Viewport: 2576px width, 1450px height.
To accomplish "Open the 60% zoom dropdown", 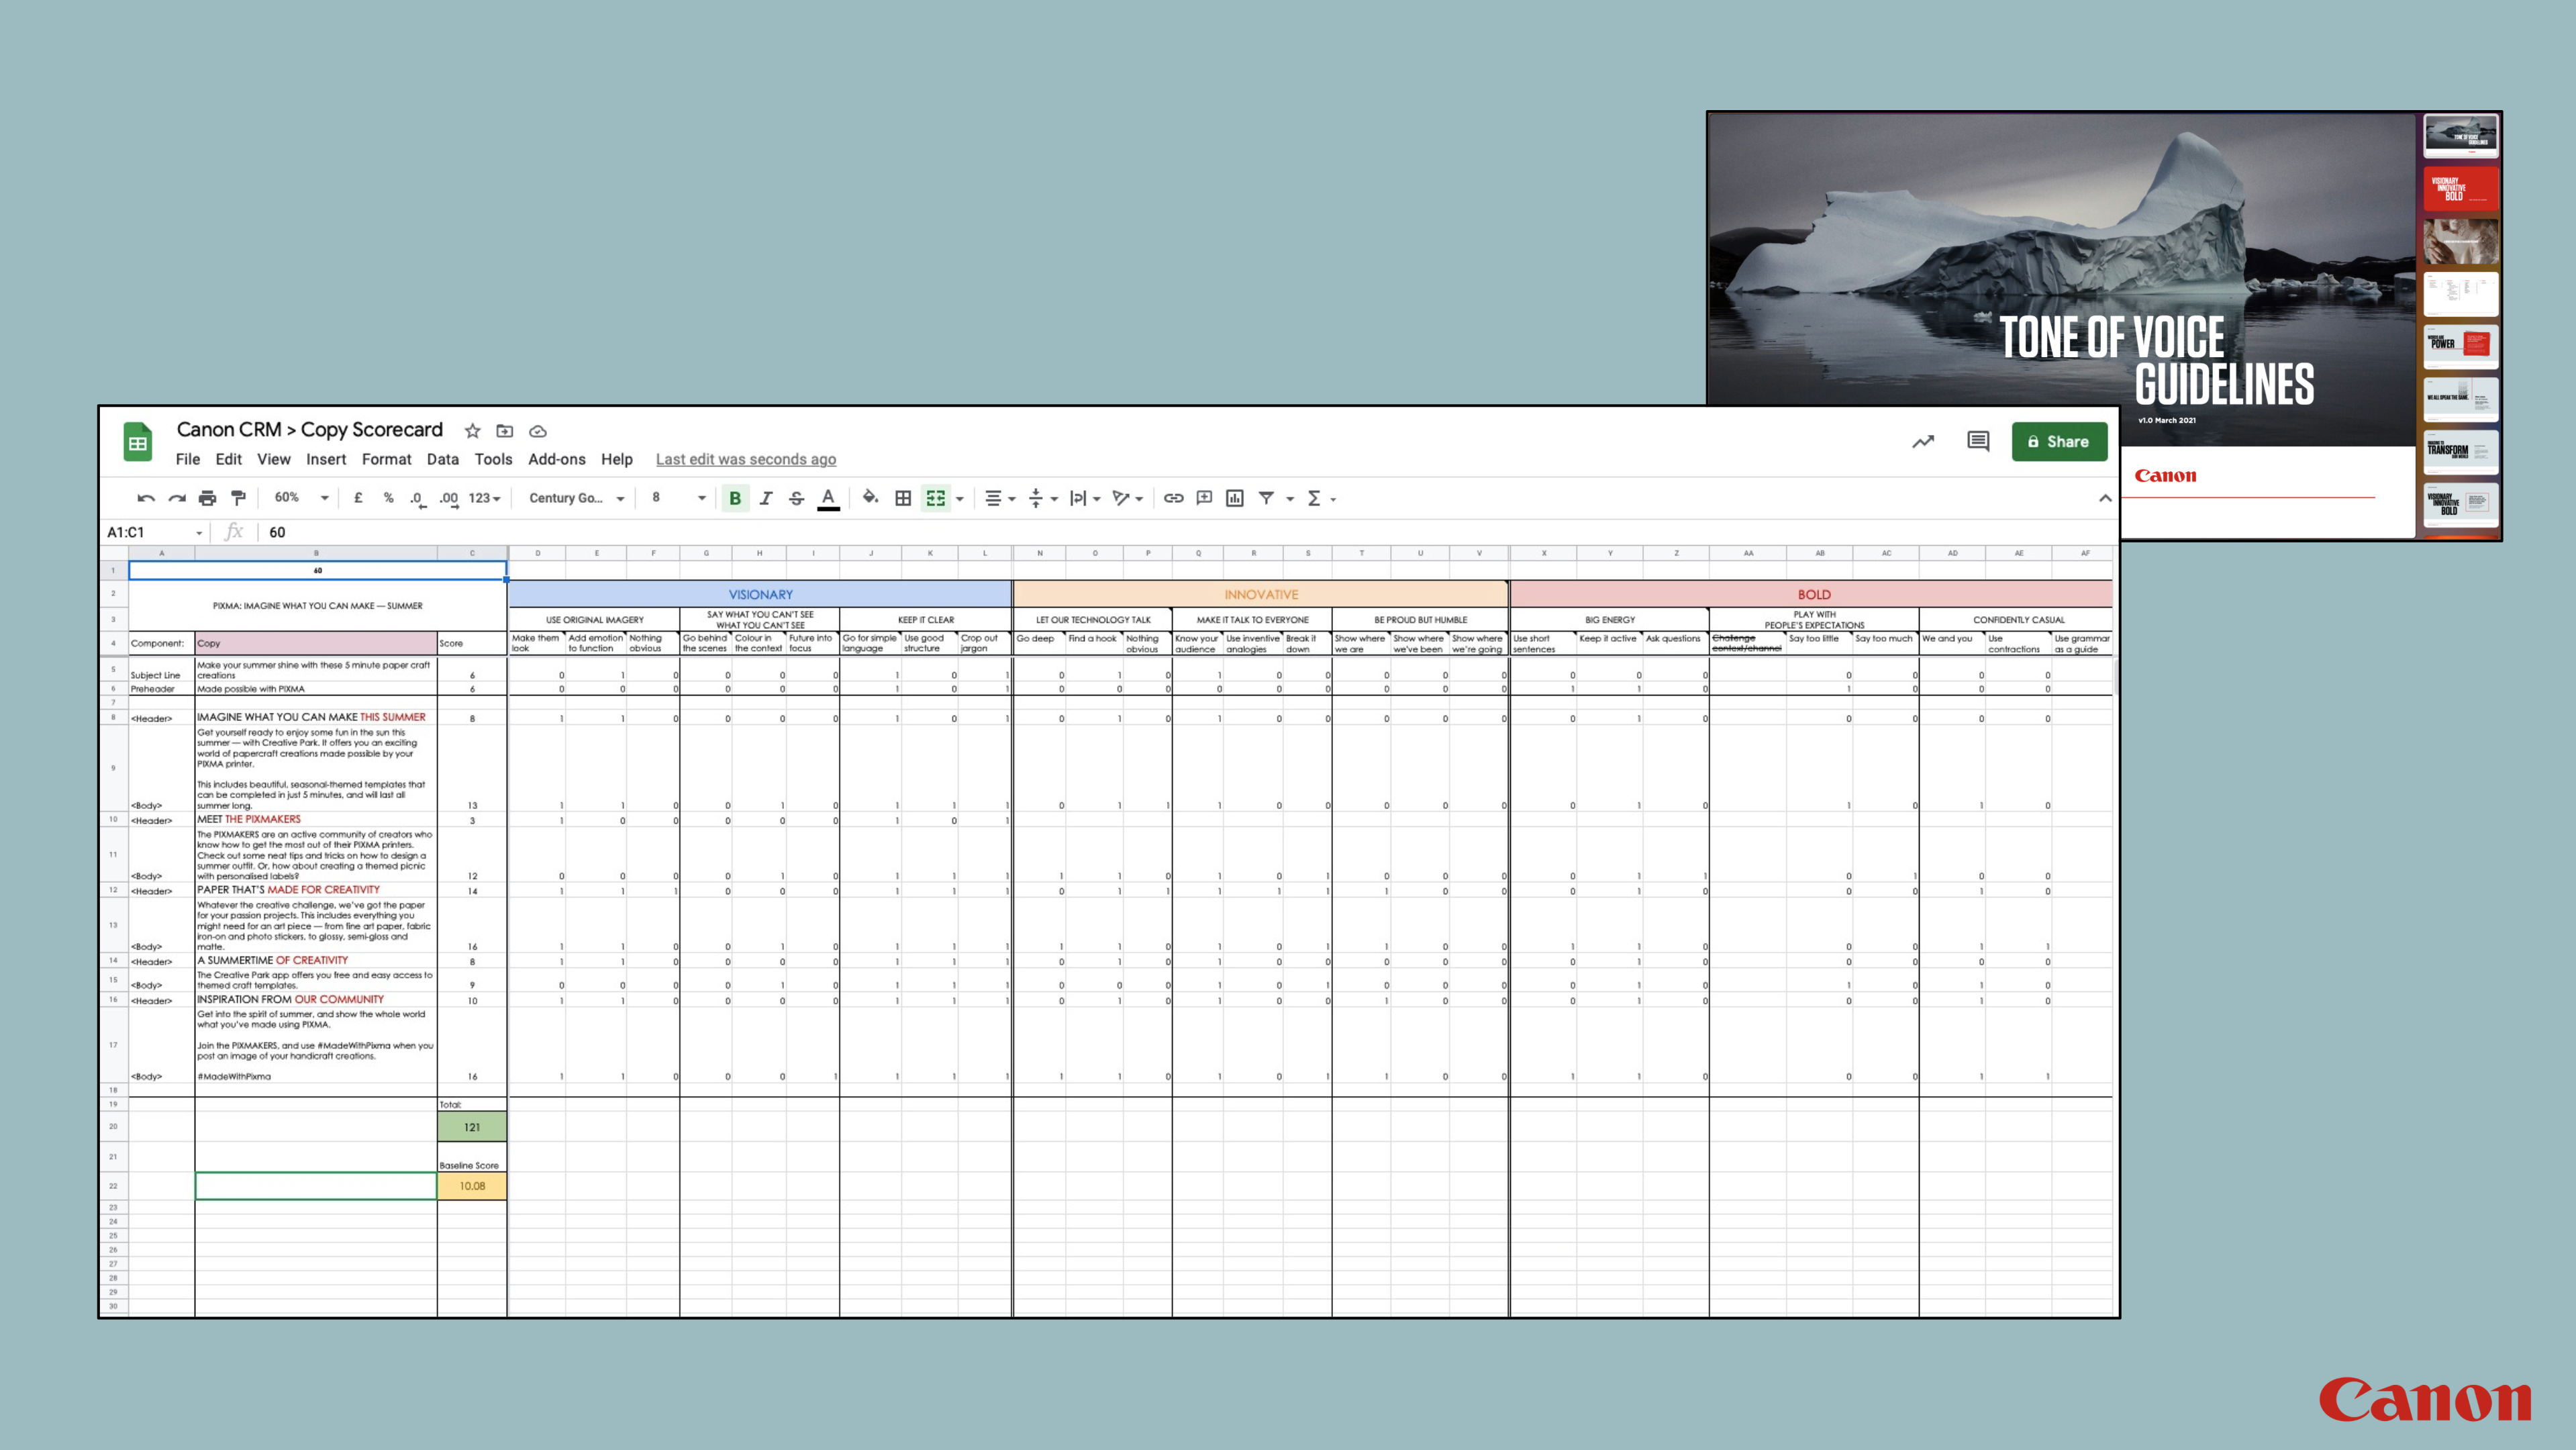I will tap(301, 498).
